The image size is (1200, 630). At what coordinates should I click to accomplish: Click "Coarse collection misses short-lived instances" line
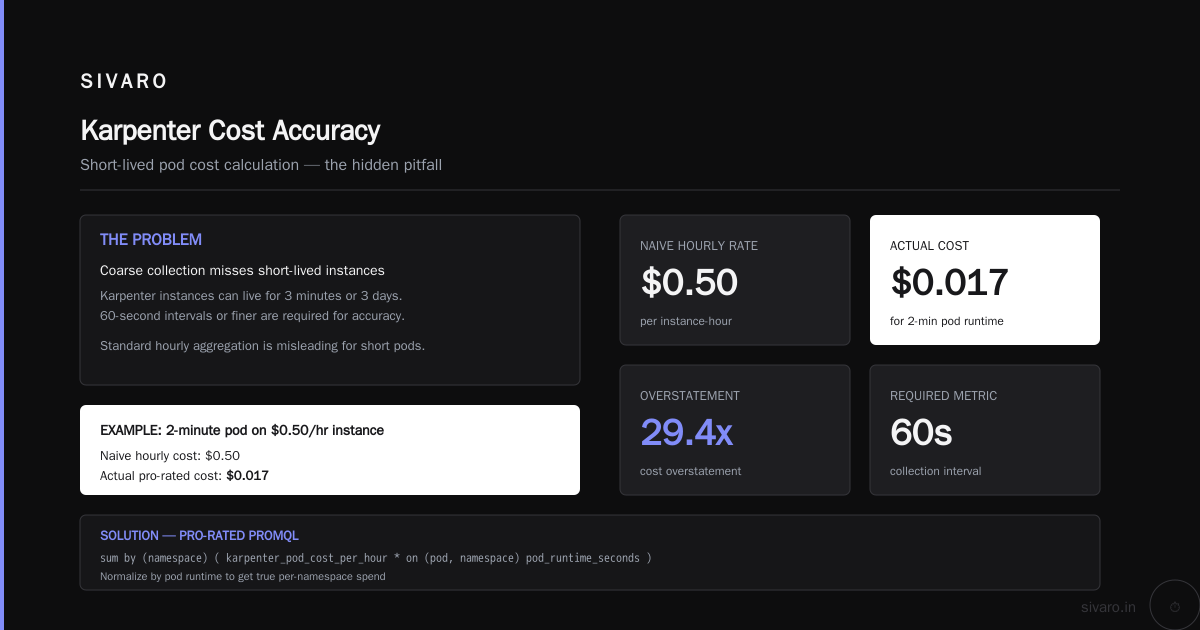(242, 270)
